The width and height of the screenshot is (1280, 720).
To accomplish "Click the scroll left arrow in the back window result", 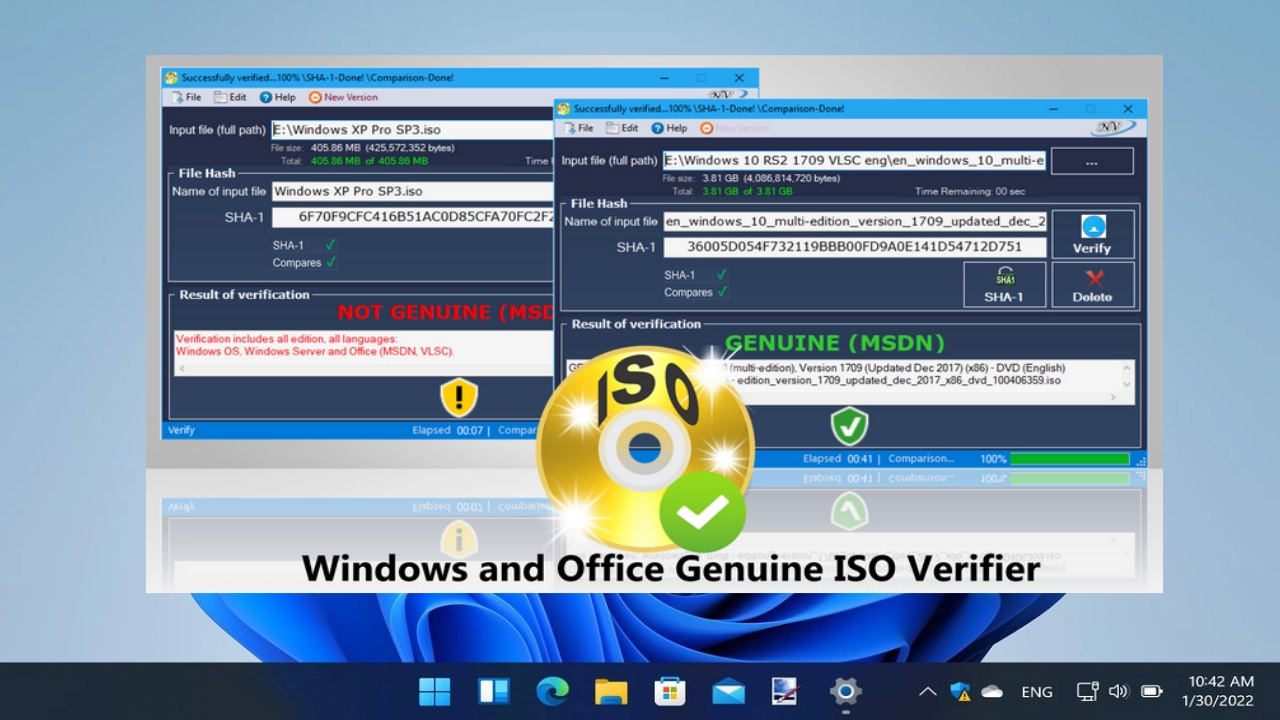I will point(182,368).
